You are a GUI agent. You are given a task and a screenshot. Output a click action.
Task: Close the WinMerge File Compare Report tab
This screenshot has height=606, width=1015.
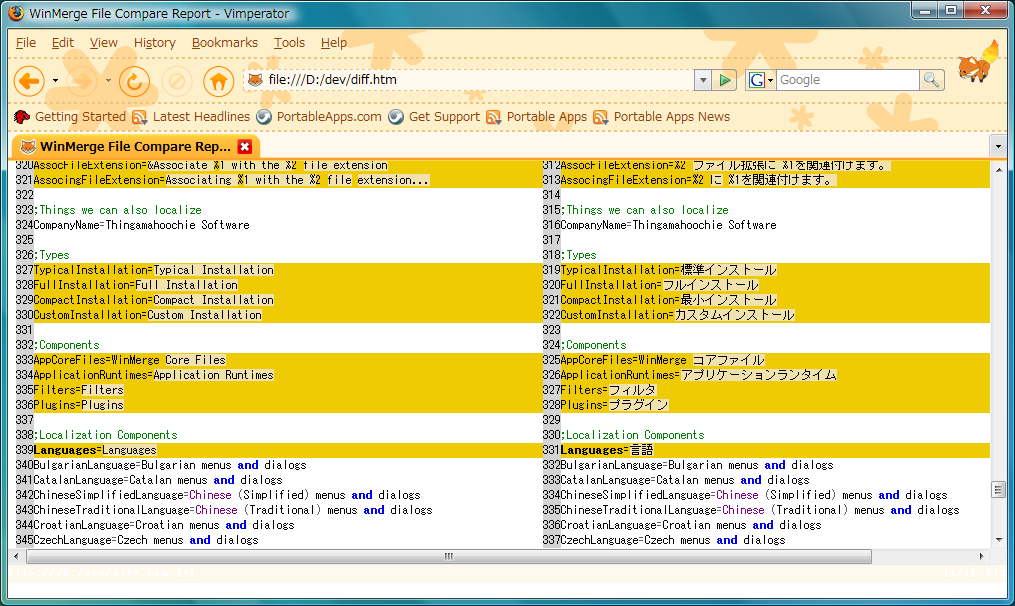point(245,146)
